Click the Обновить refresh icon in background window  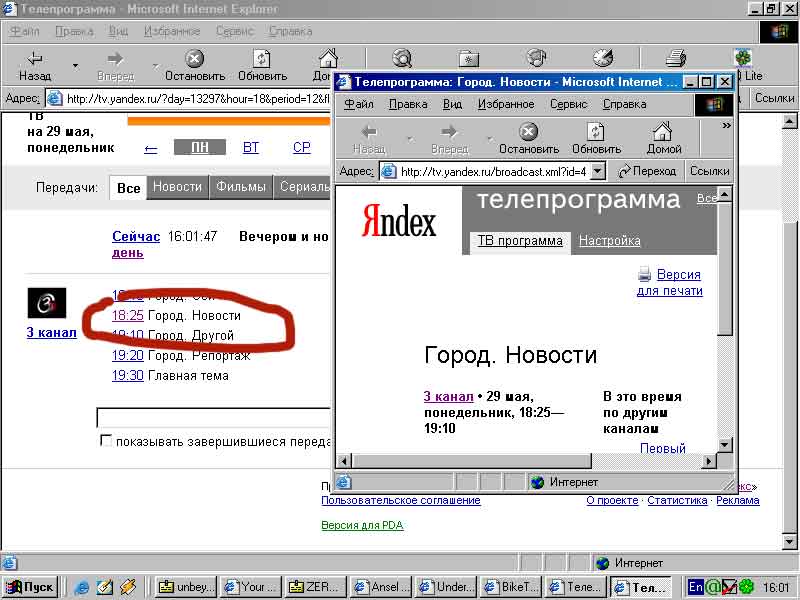pyautogui.click(x=262, y=58)
